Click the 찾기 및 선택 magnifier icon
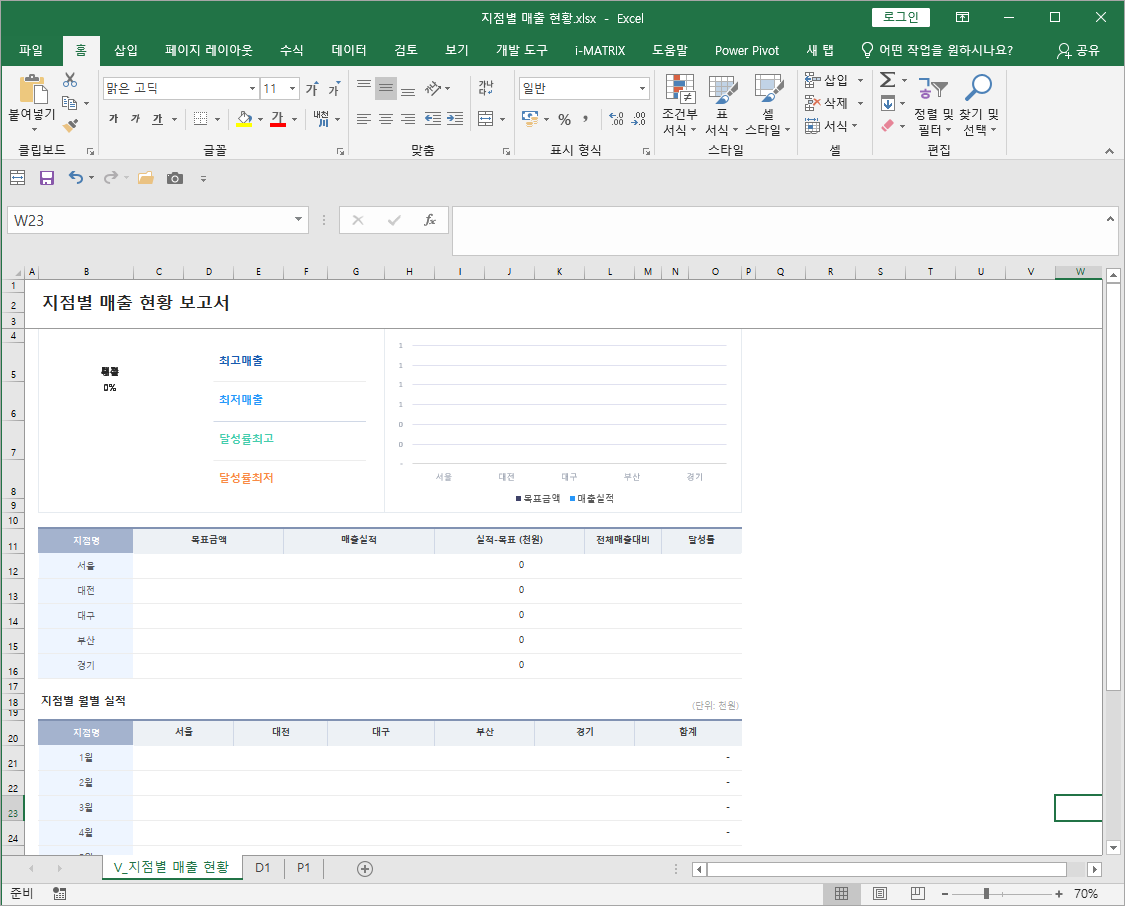 point(979,105)
